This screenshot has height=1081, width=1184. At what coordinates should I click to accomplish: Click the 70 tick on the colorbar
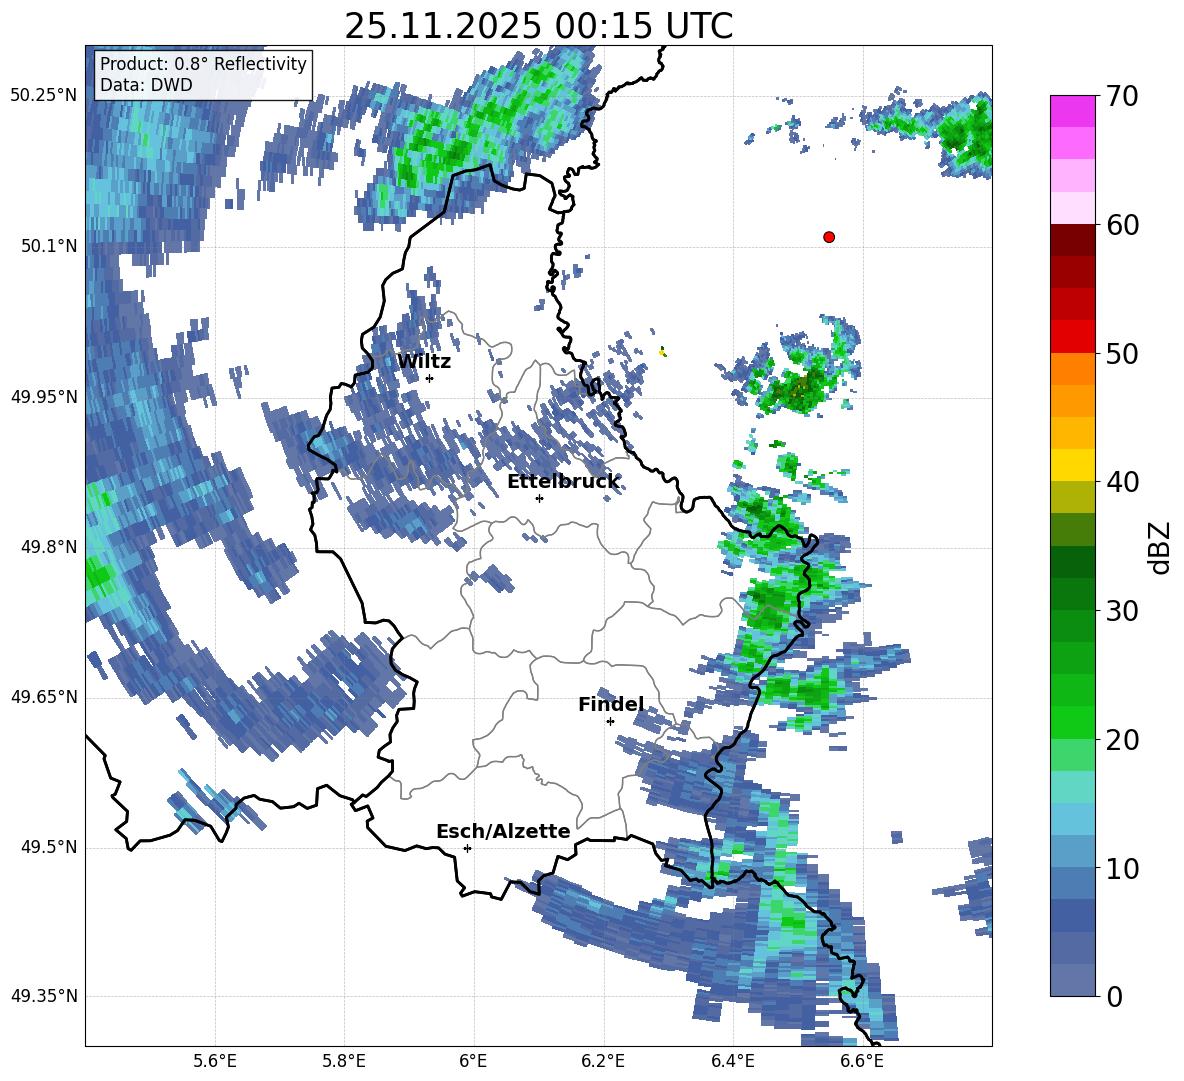point(1122,96)
